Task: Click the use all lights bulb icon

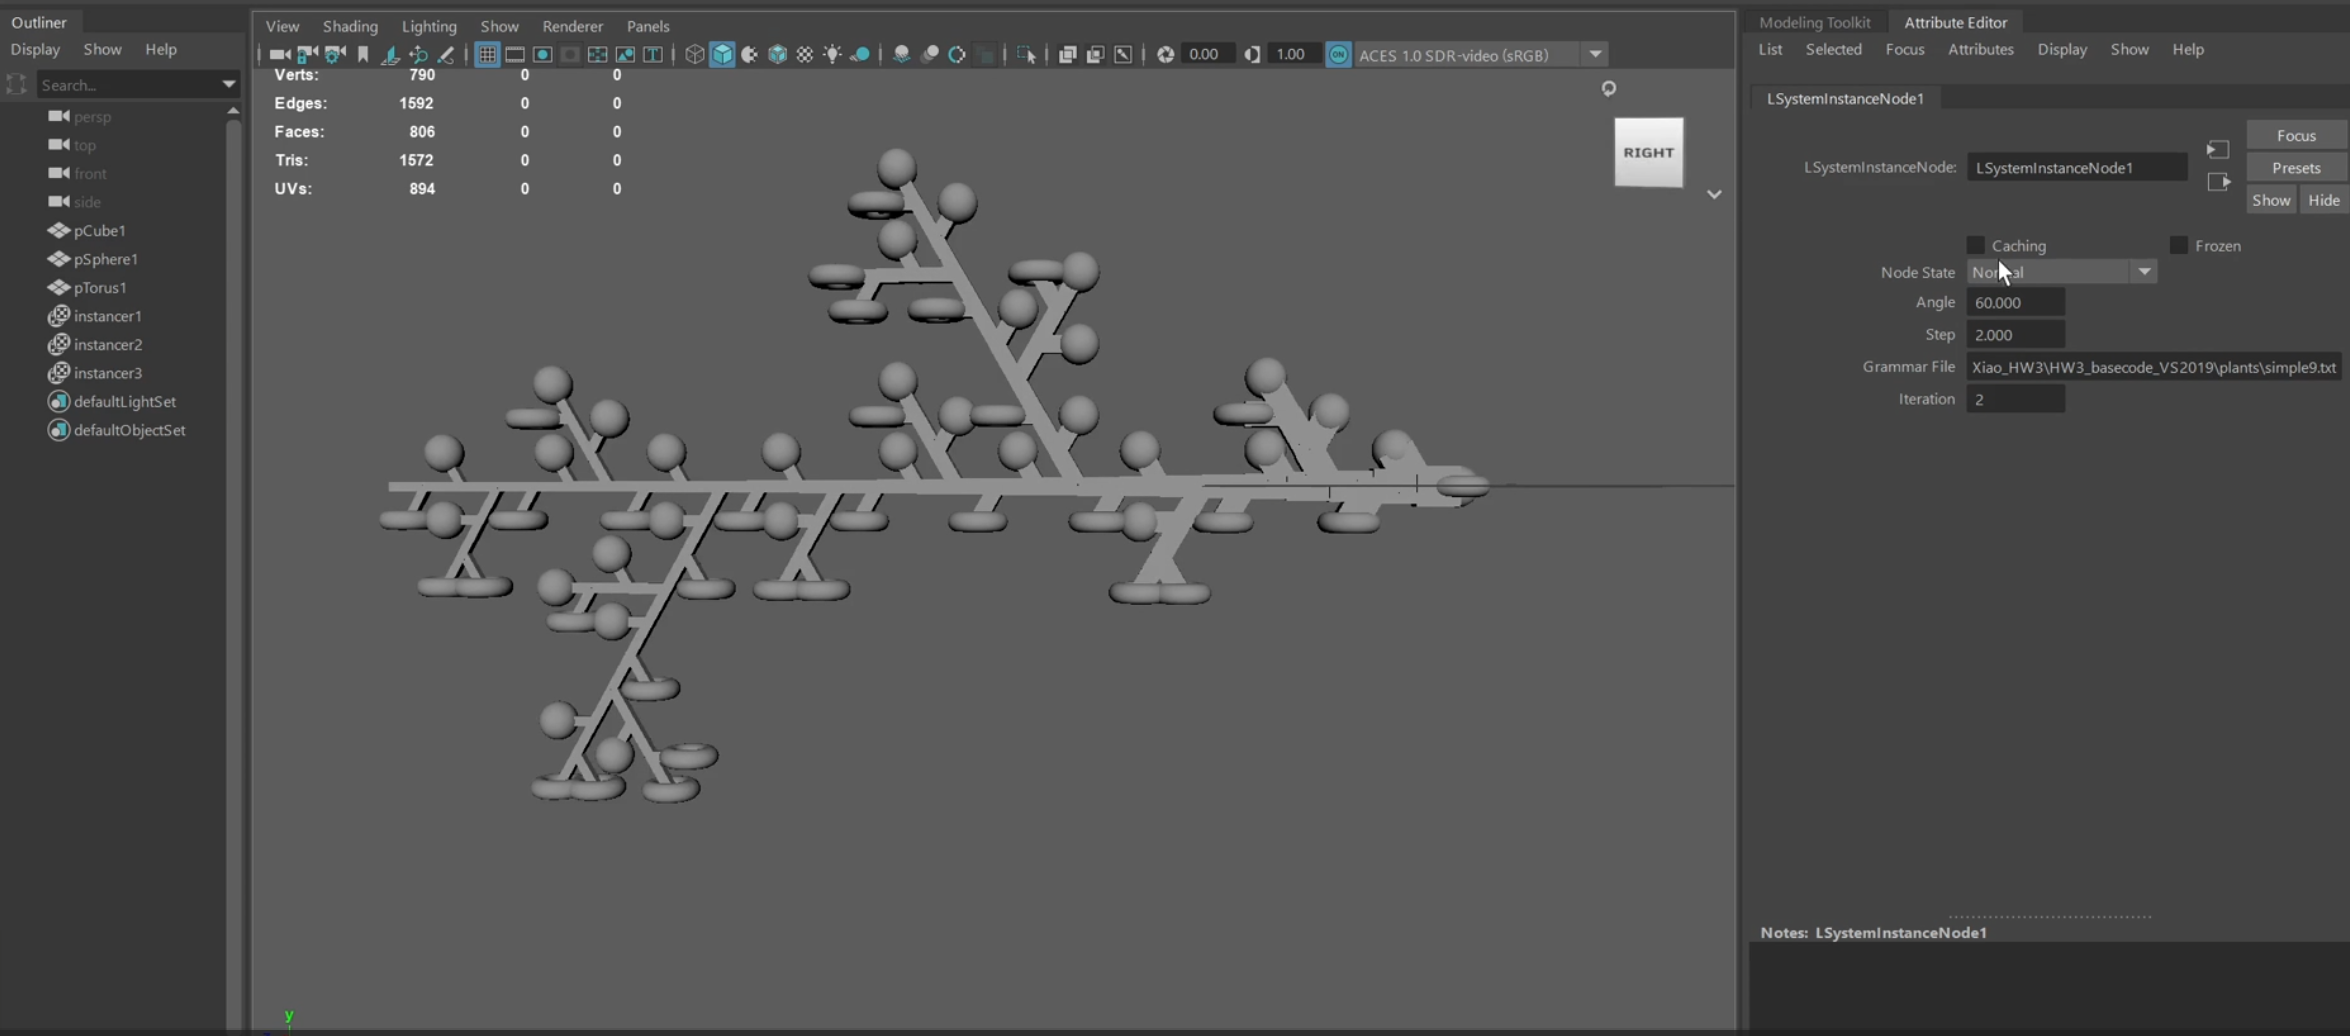Action: point(832,55)
